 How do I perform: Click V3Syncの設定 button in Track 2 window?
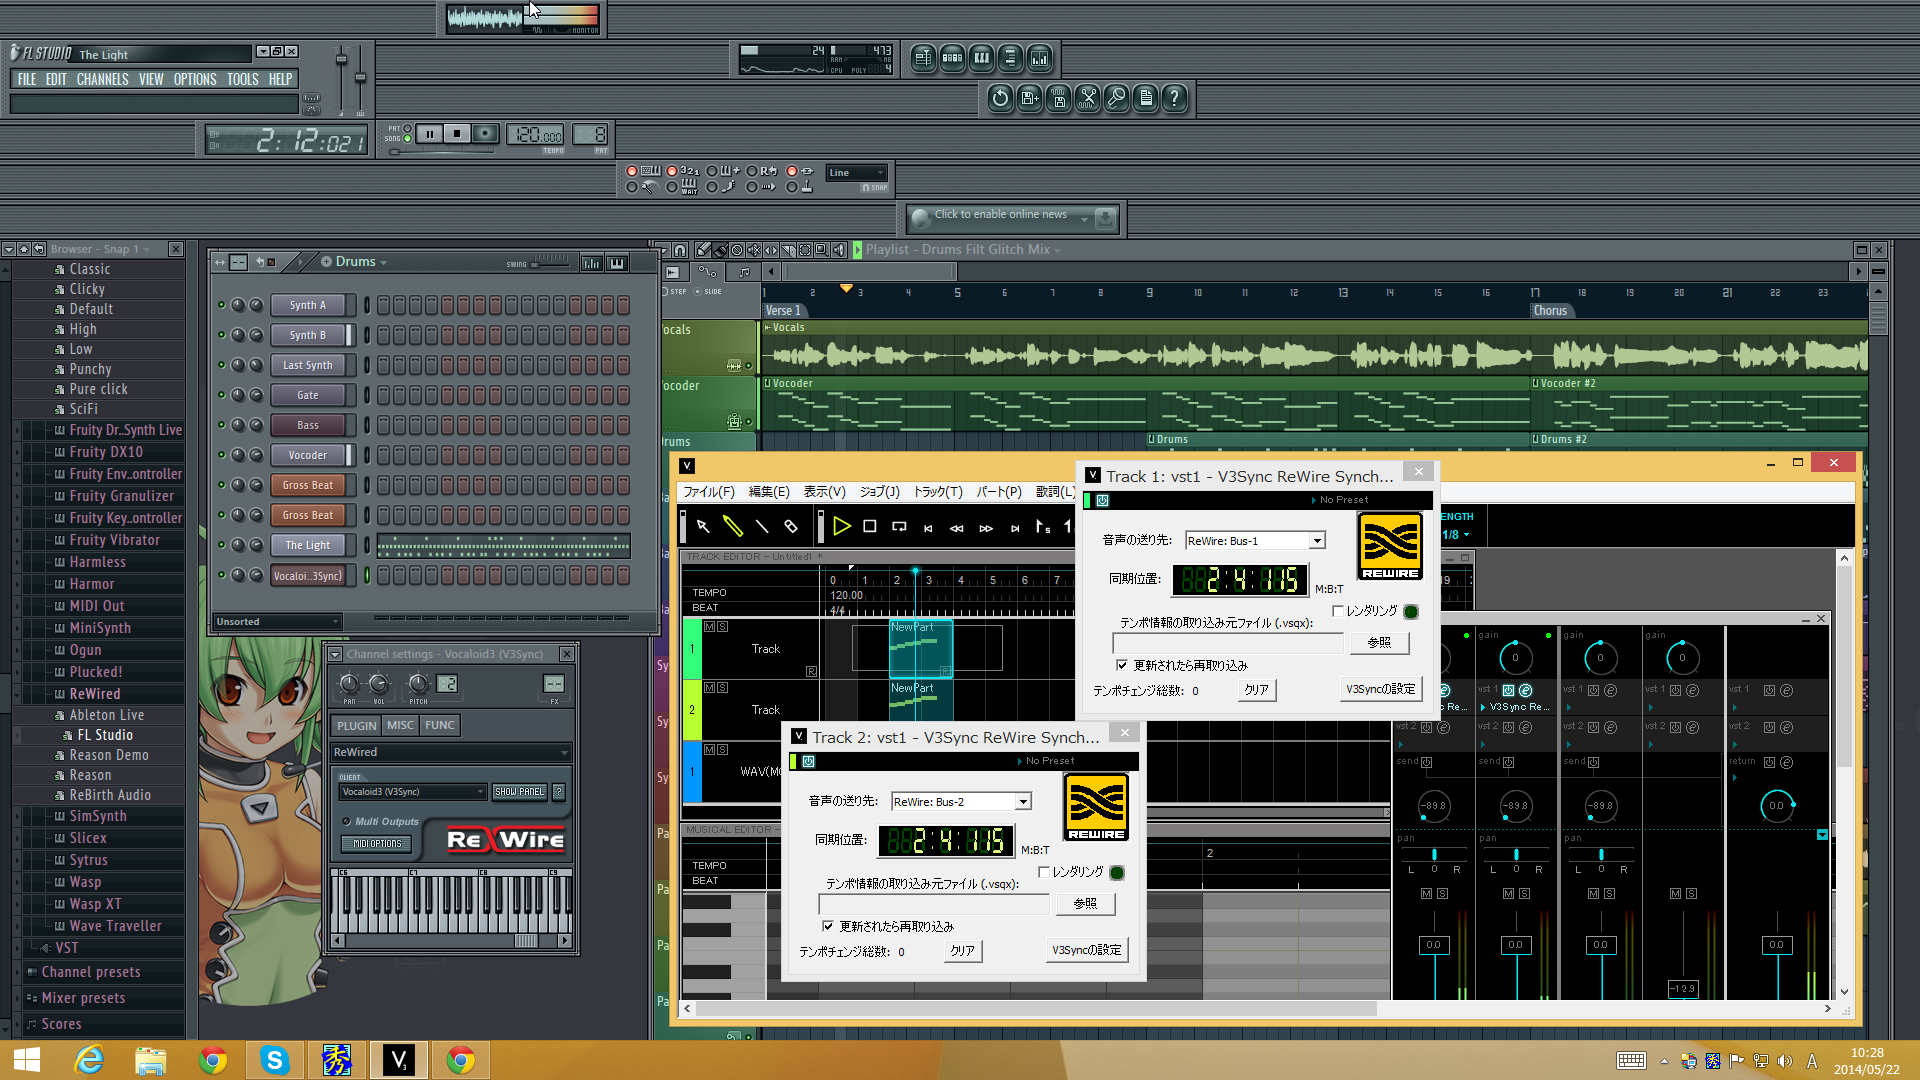click(x=1087, y=950)
